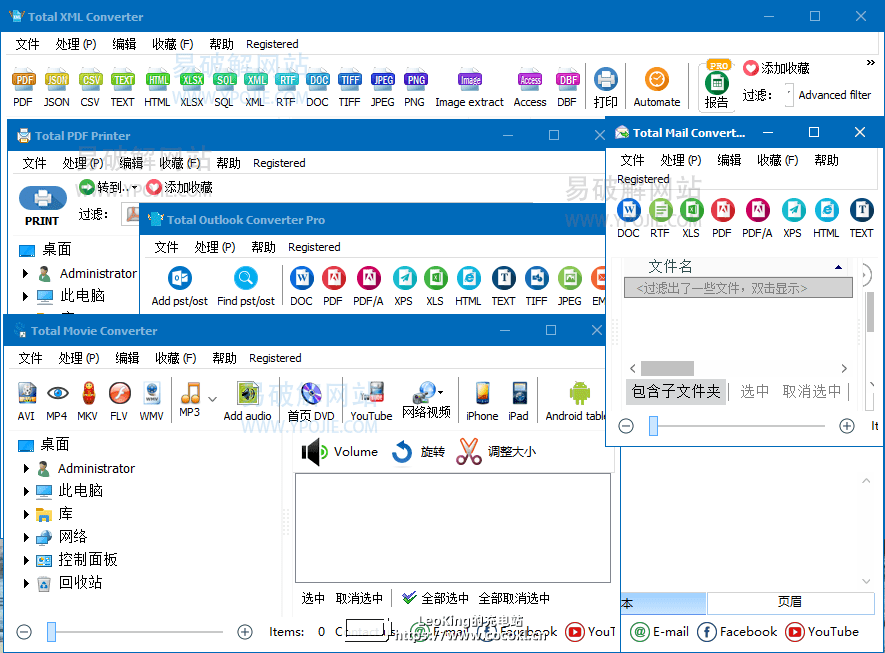Expand Administrator node in Movie Converter tree
This screenshot has width=885, height=653.
(26, 468)
